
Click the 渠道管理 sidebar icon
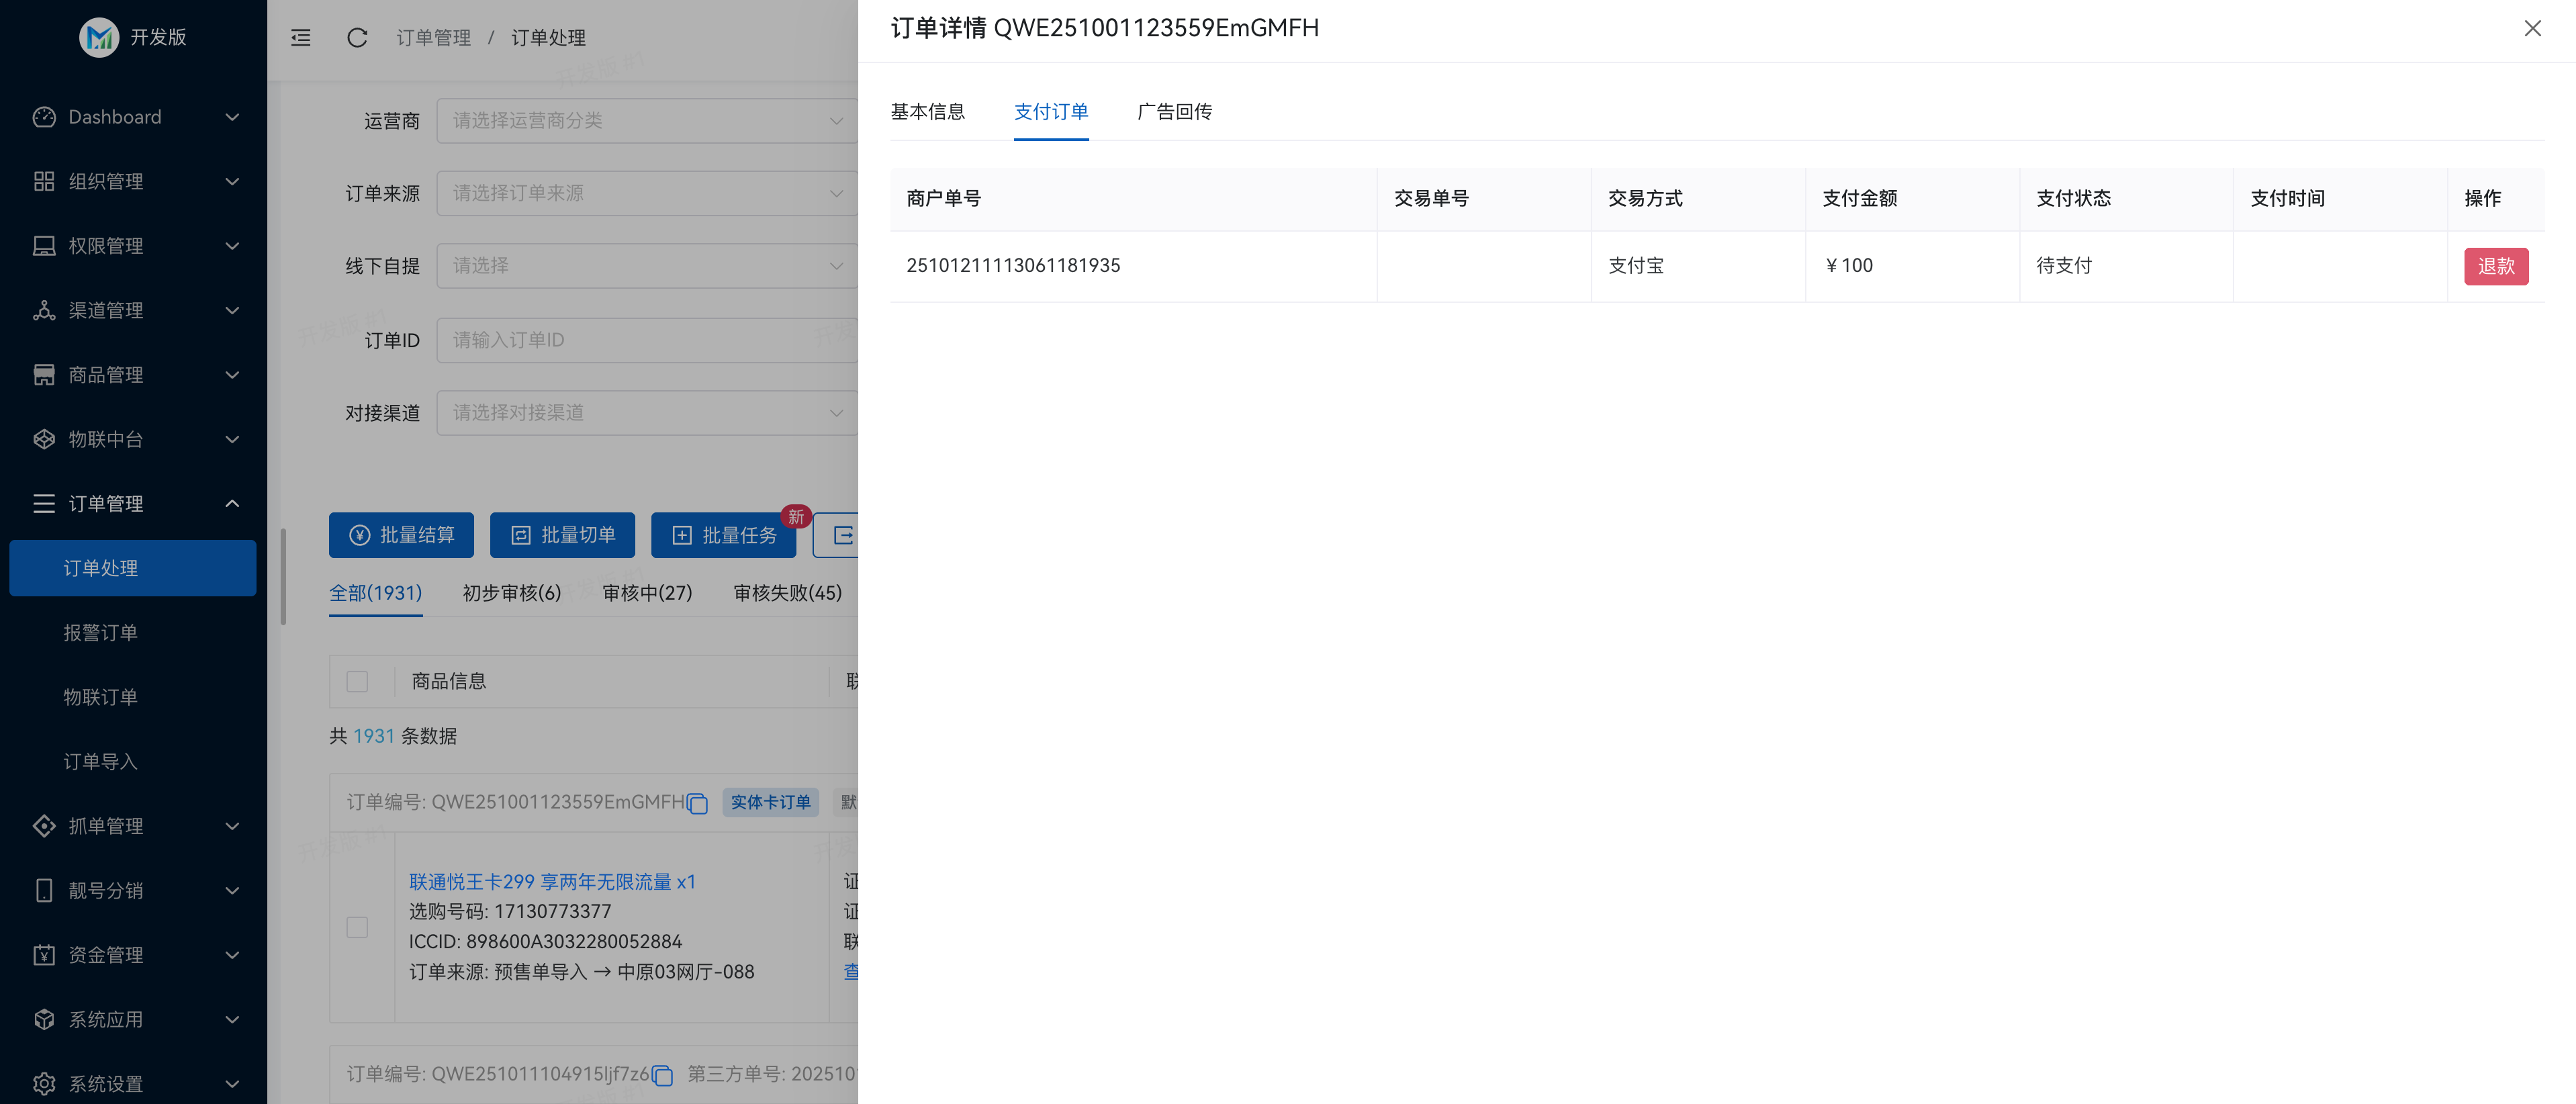click(x=43, y=310)
